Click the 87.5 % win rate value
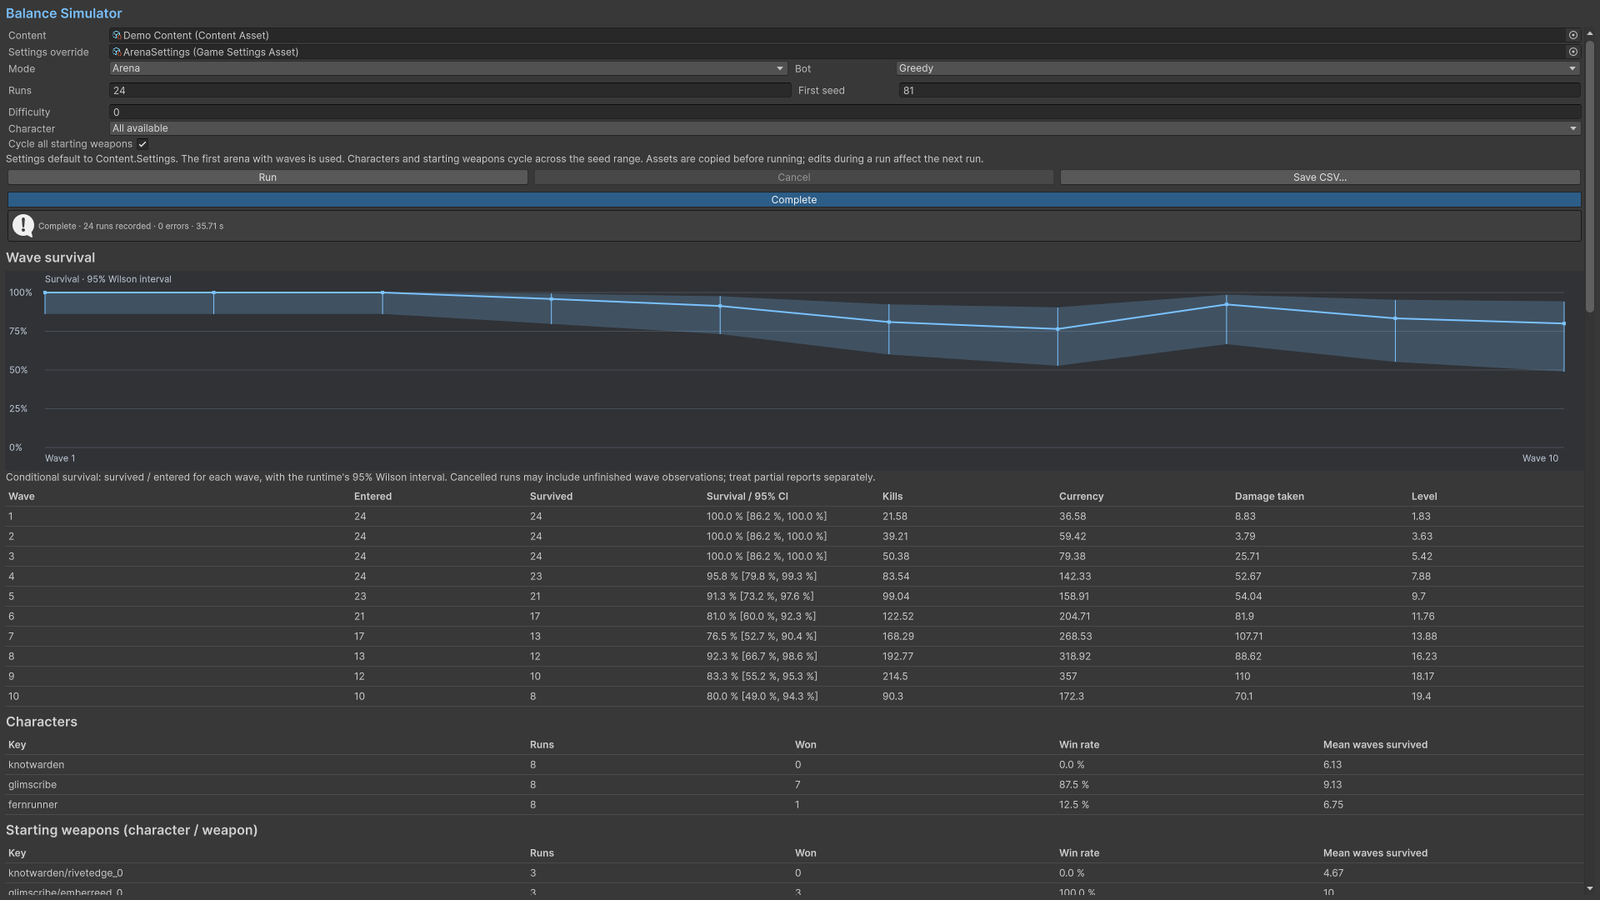The width and height of the screenshot is (1600, 900). coord(1074,785)
